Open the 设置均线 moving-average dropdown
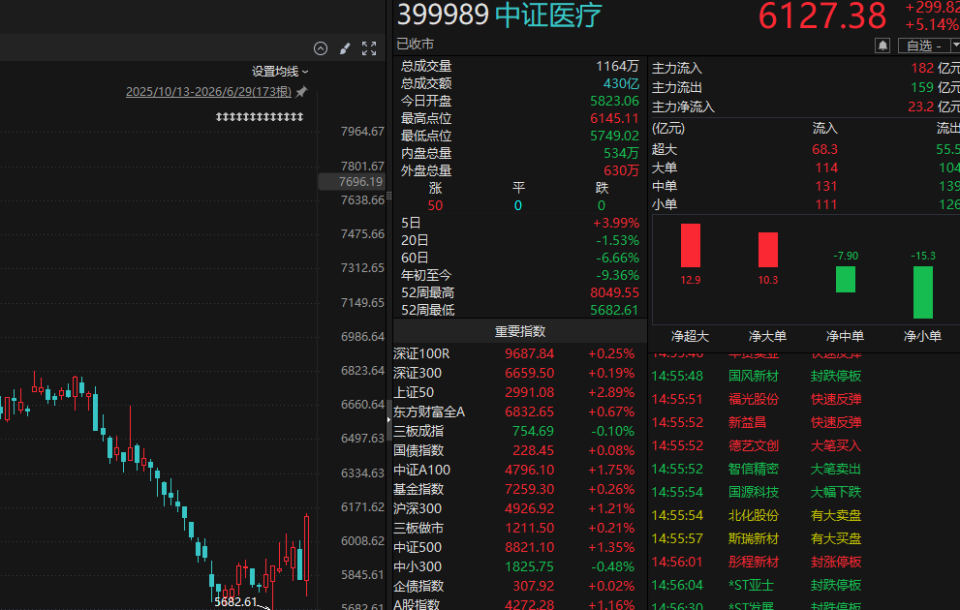This screenshot has height=610, width=960. click(x=280, y=72)
